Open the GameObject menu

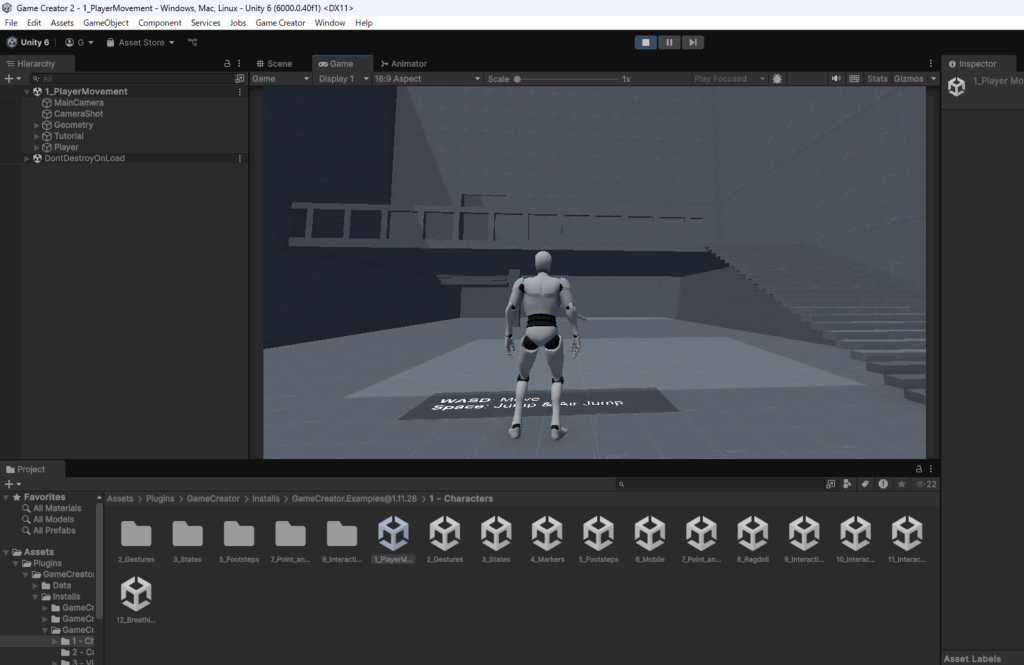106,23
